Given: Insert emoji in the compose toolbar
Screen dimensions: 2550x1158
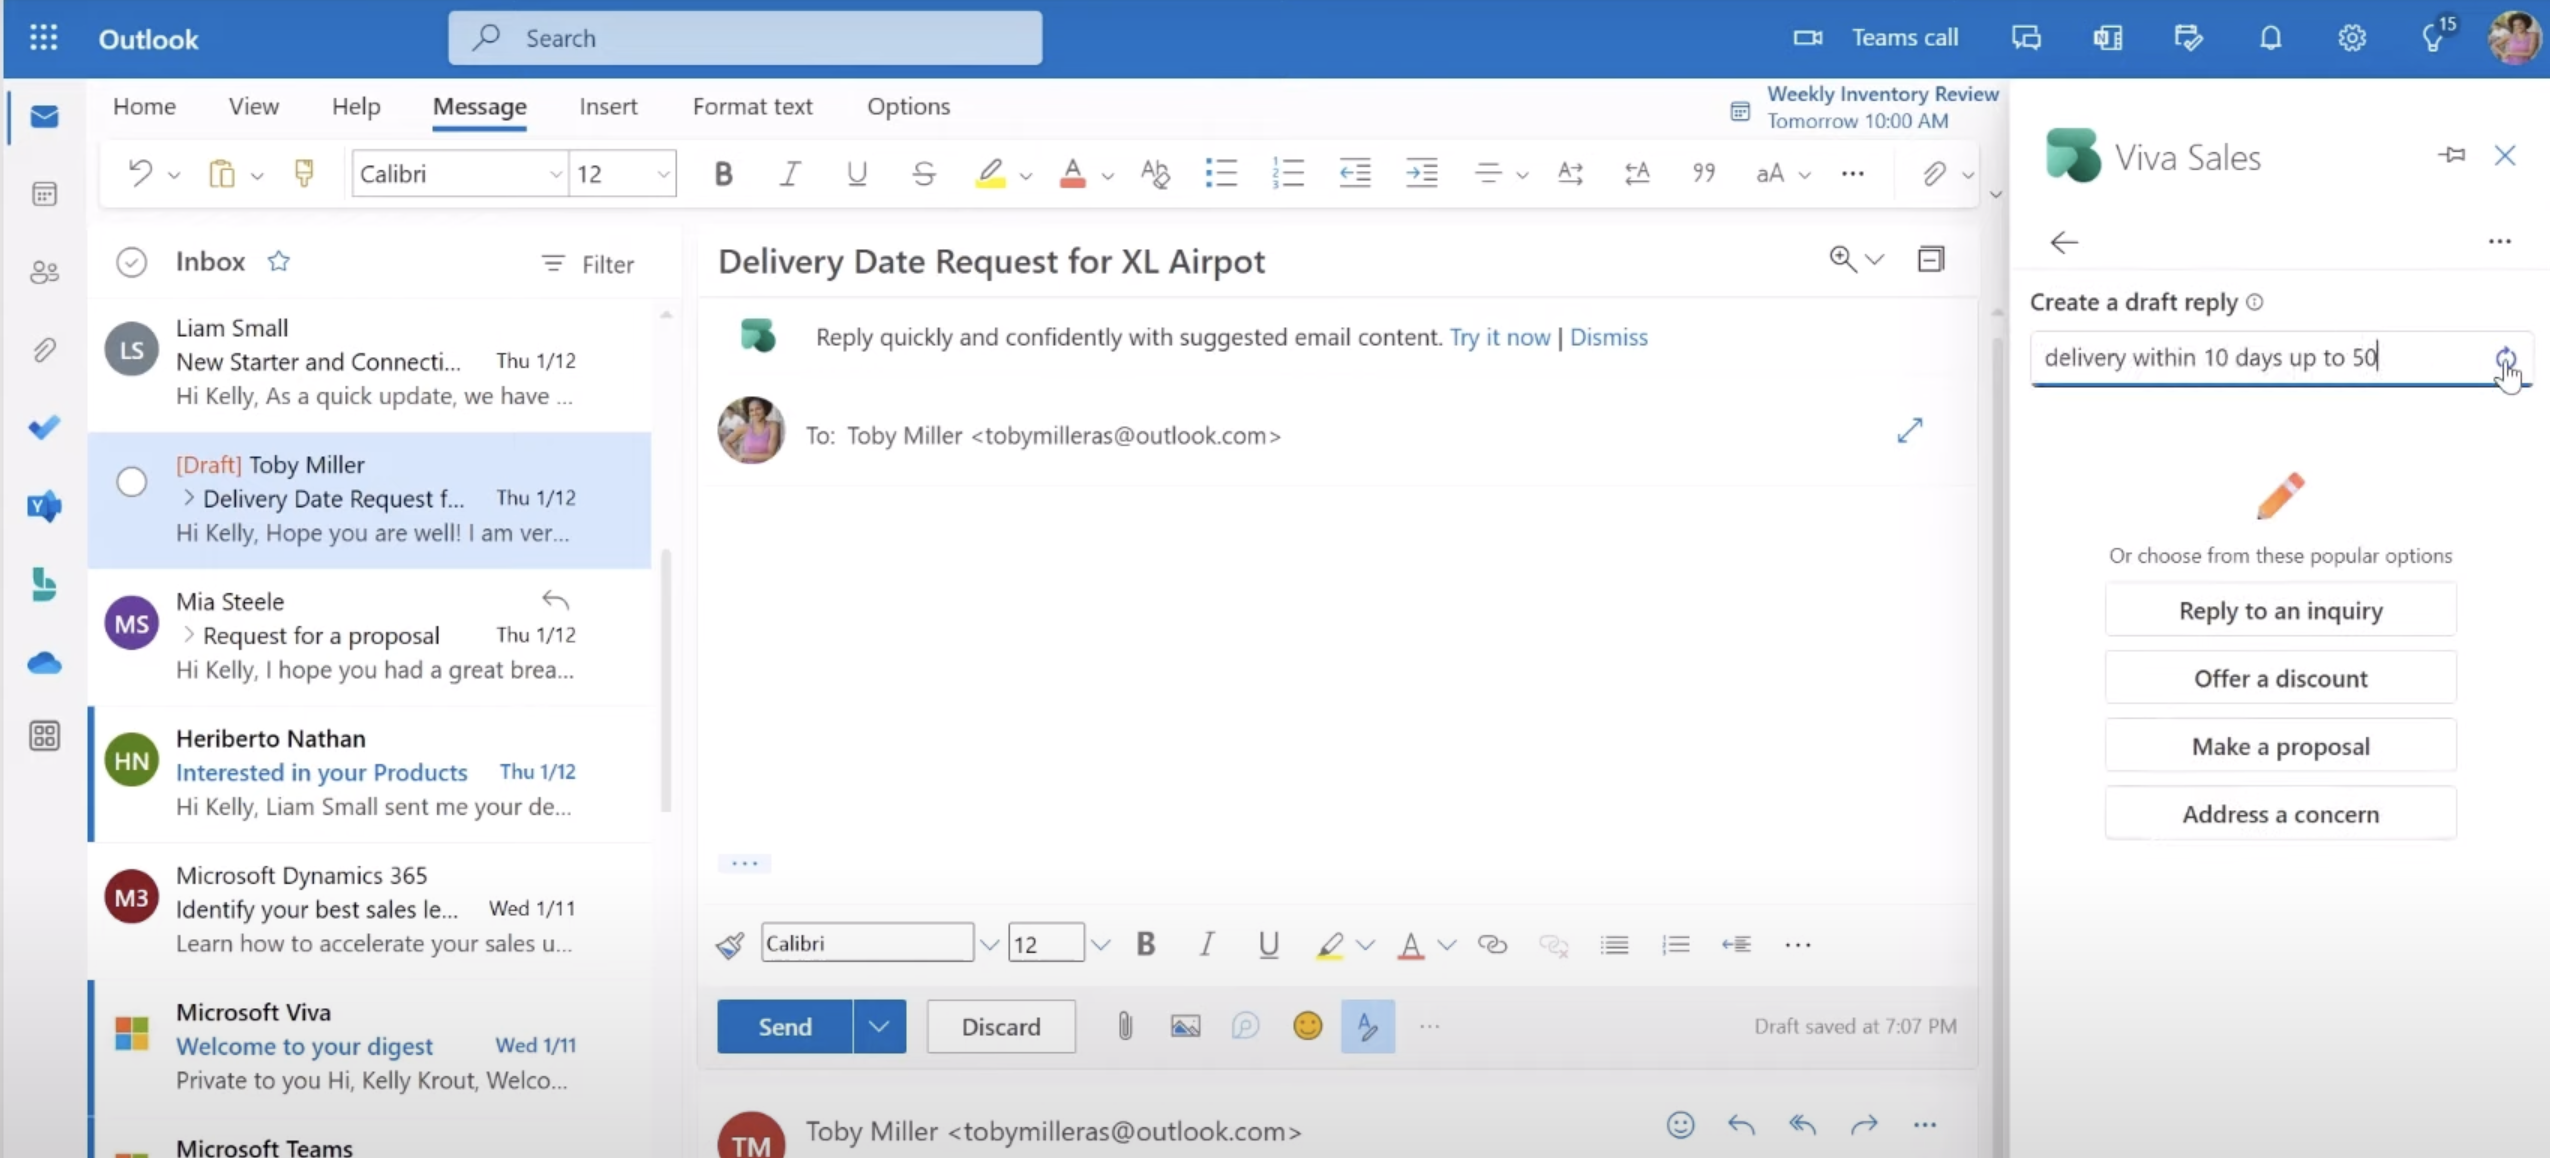Looking at the screenshot, I should point(1307,1026).
